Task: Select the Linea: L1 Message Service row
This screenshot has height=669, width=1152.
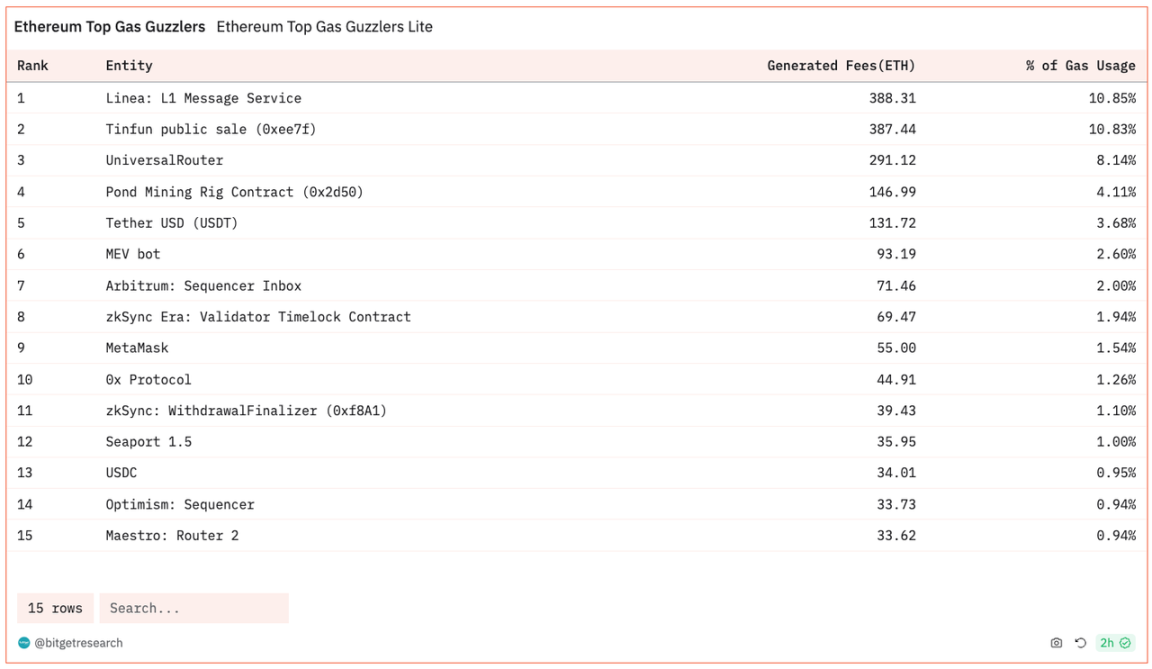Action: pyautogui.click(x=203, y=98)
